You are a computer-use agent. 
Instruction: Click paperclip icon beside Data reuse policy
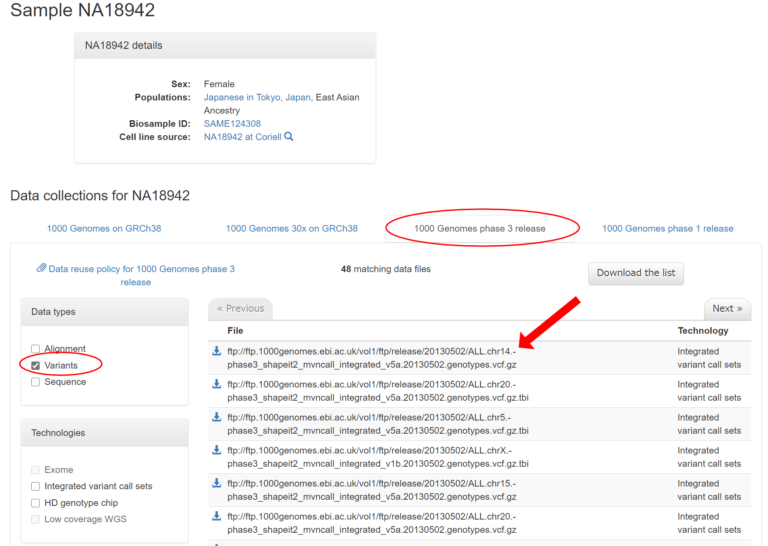pyautogui.click(x=42, y=268)
